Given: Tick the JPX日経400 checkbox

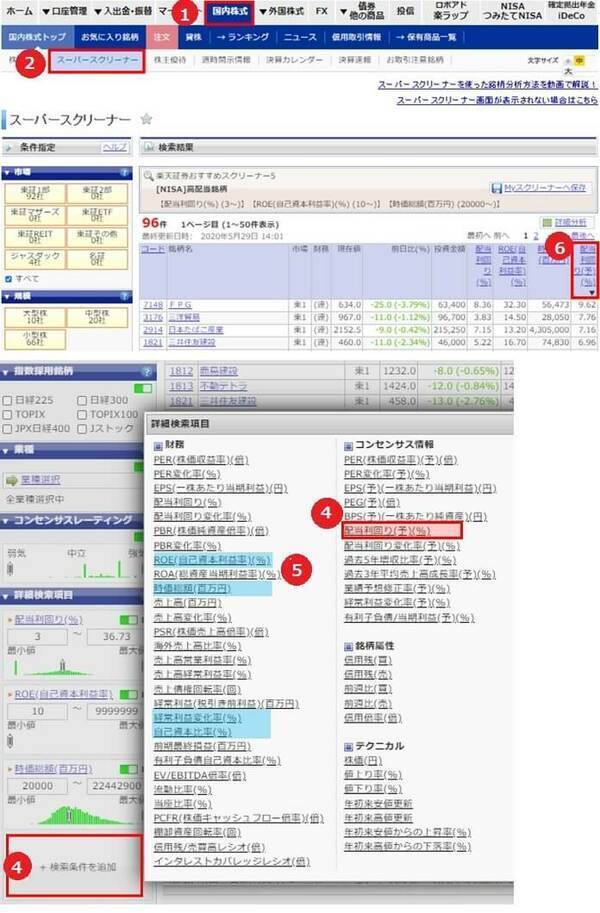Looking at the screenshot, I should (8, 429).
